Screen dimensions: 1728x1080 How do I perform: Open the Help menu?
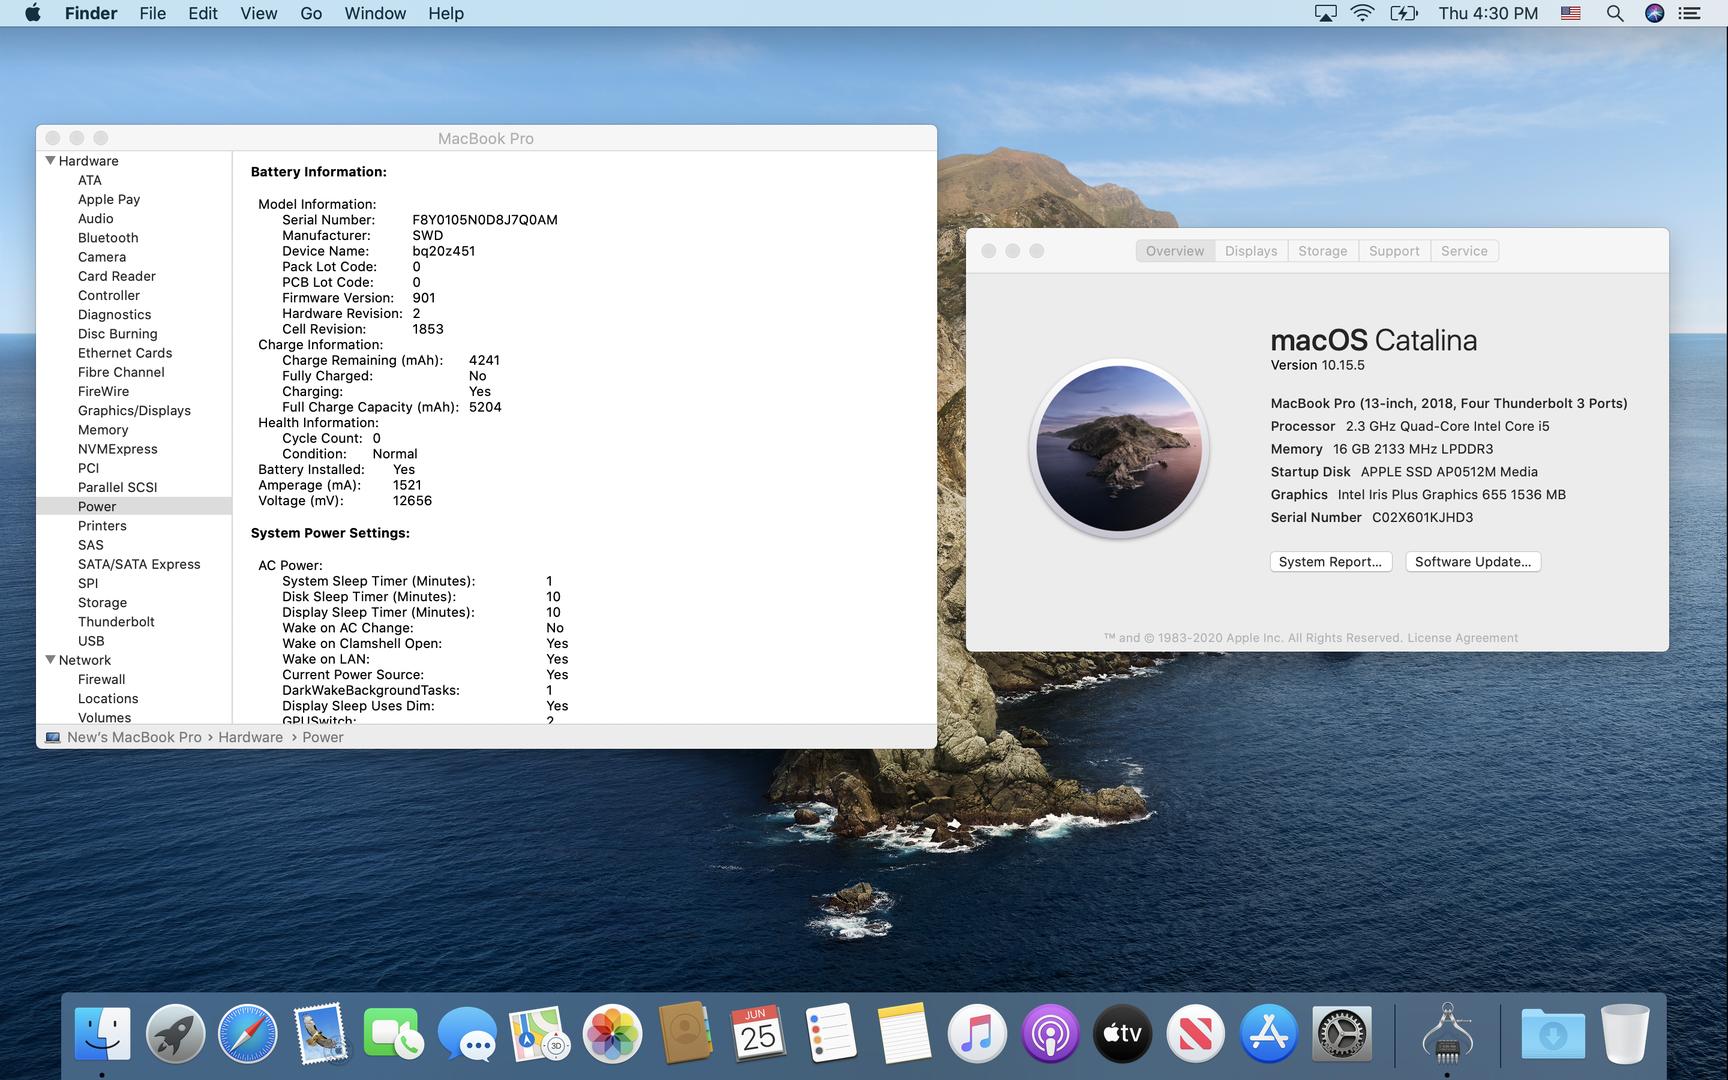pos(446,13)
